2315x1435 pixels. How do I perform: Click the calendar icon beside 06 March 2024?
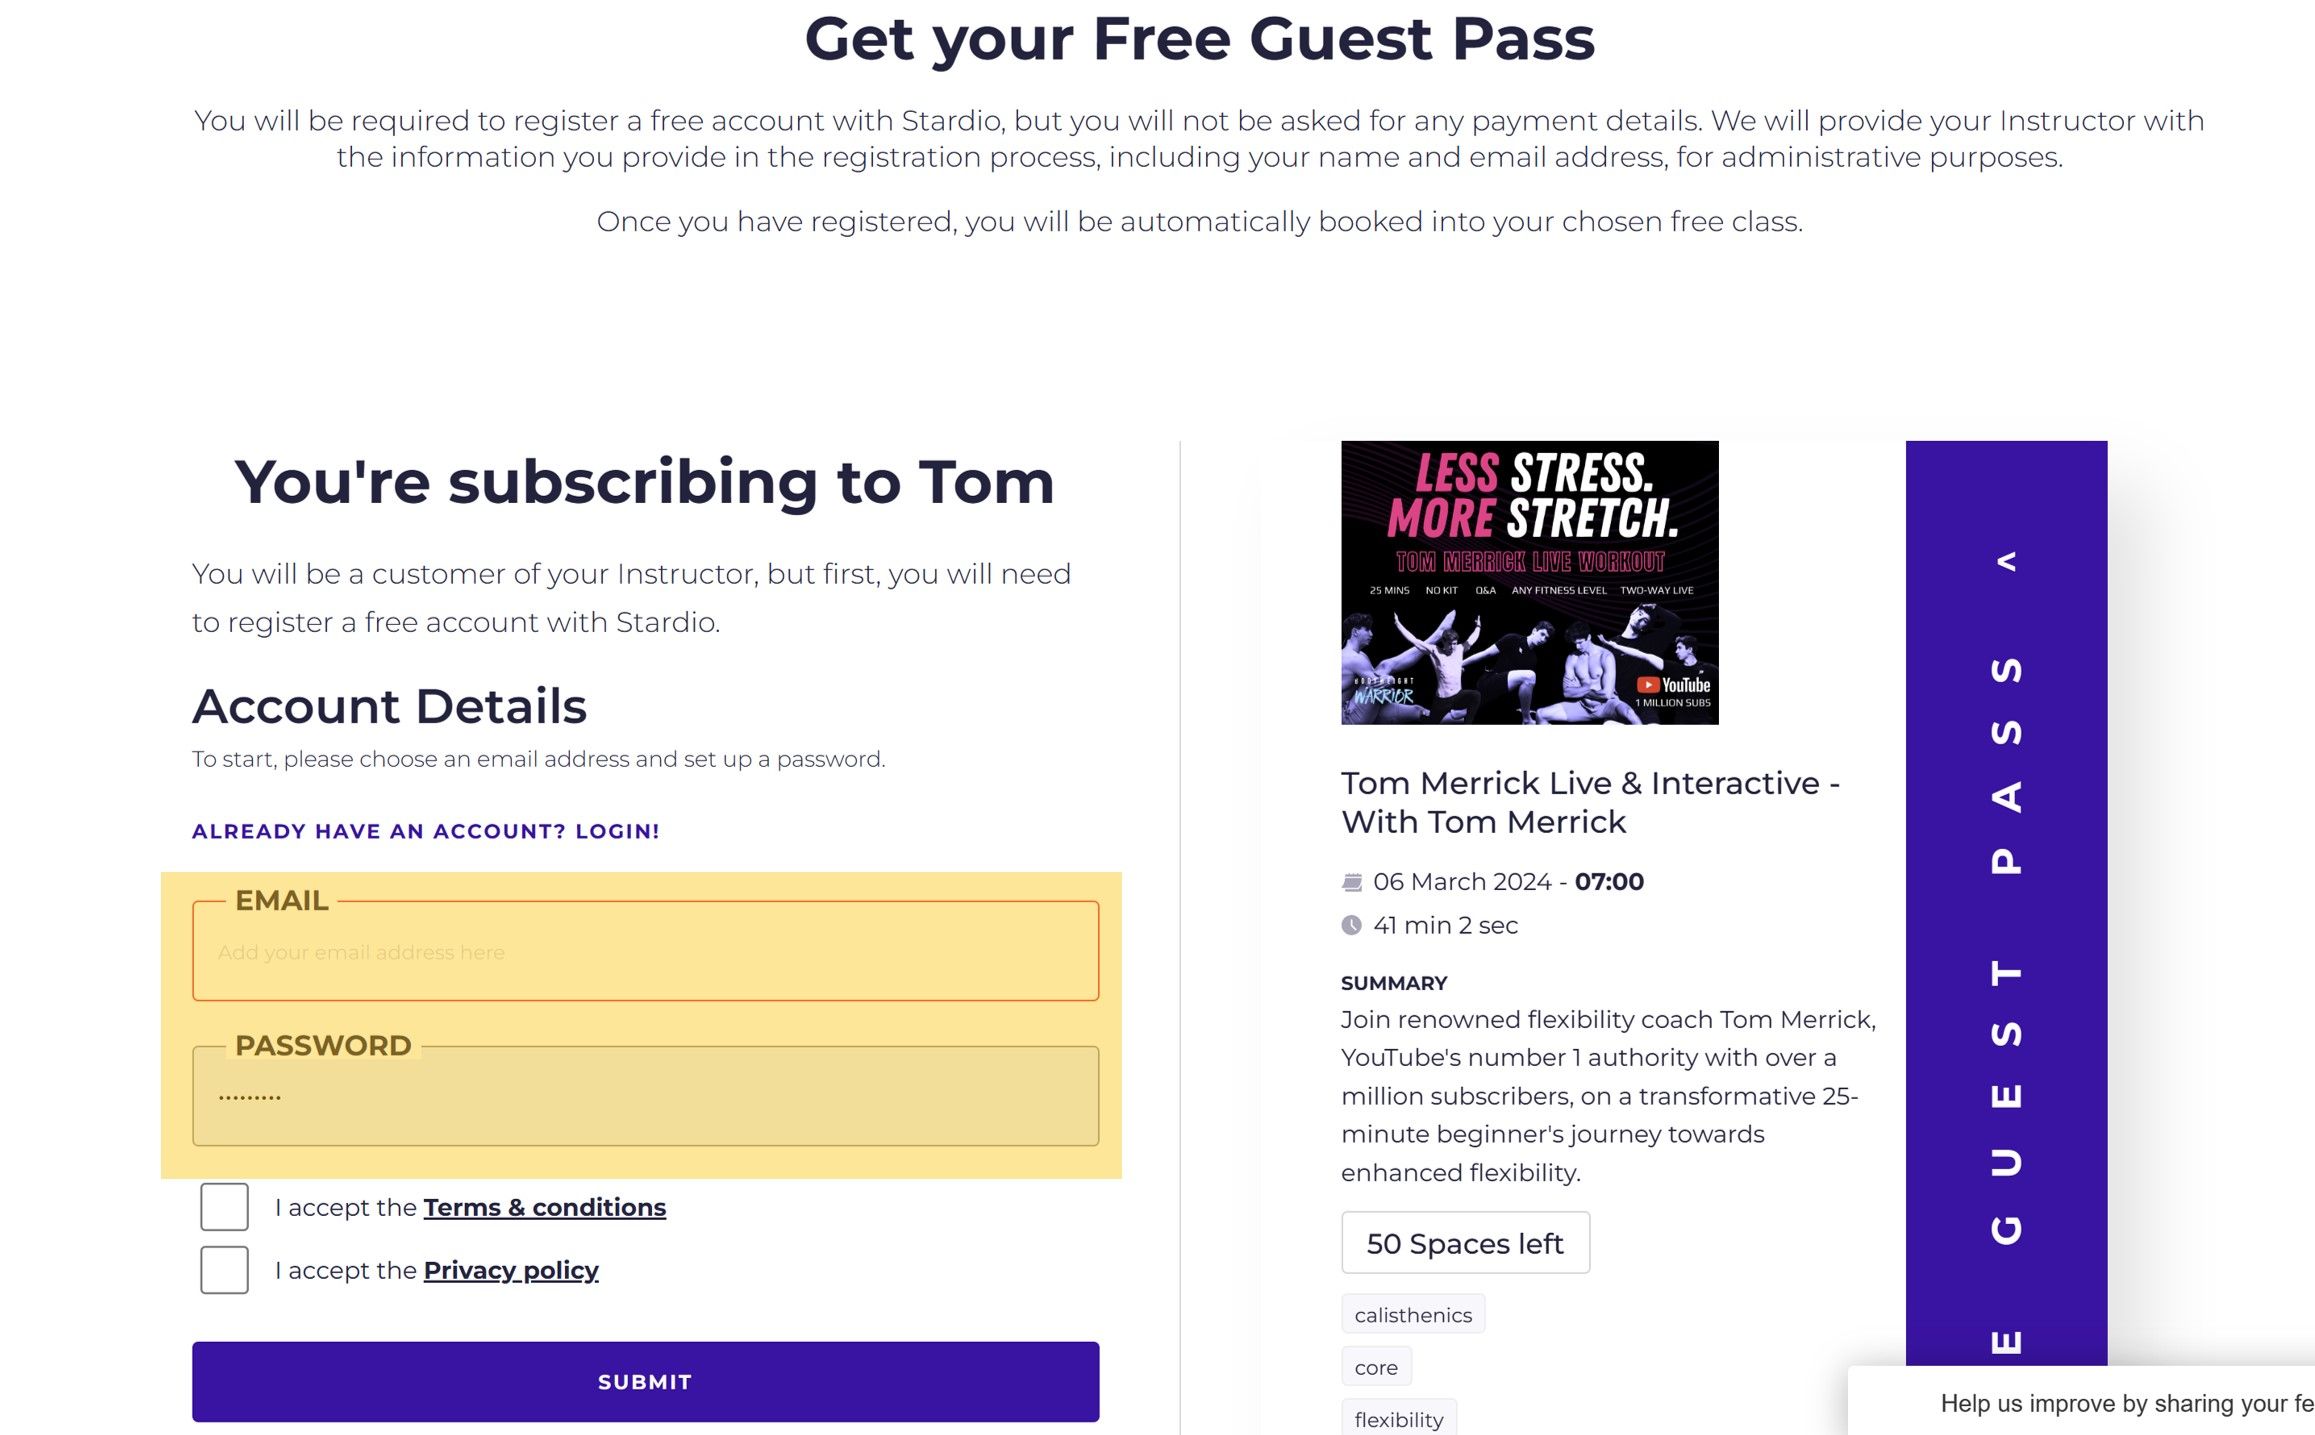point(1351,882)
